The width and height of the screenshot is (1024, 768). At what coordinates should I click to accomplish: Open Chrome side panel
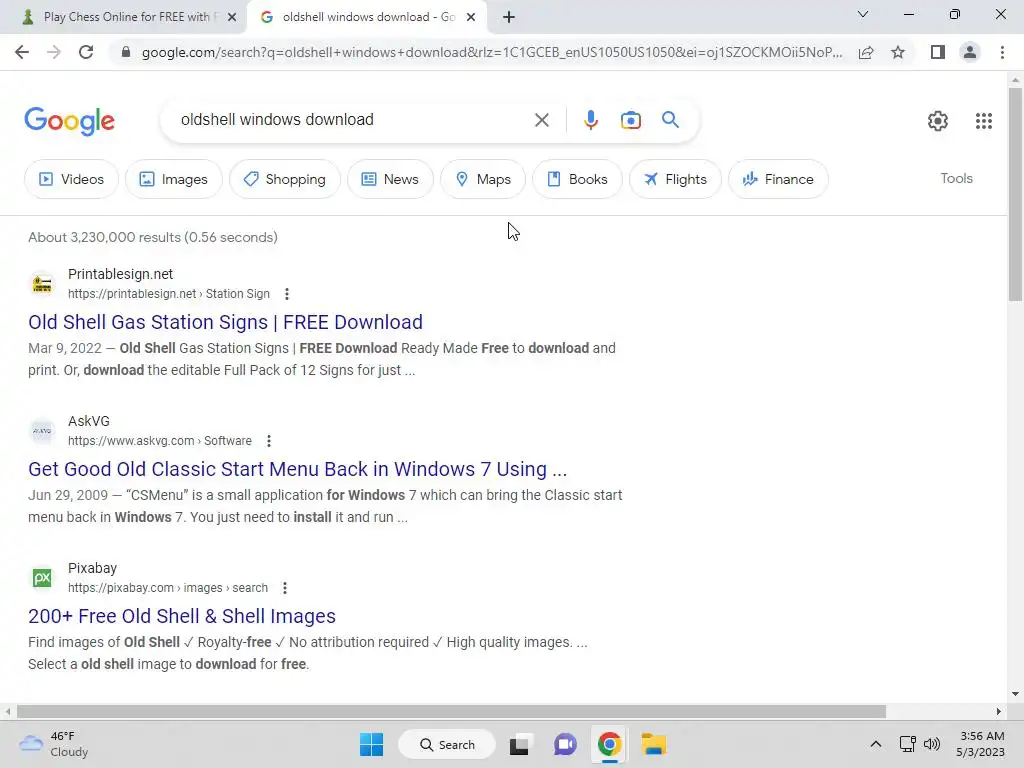coord(938,52)
